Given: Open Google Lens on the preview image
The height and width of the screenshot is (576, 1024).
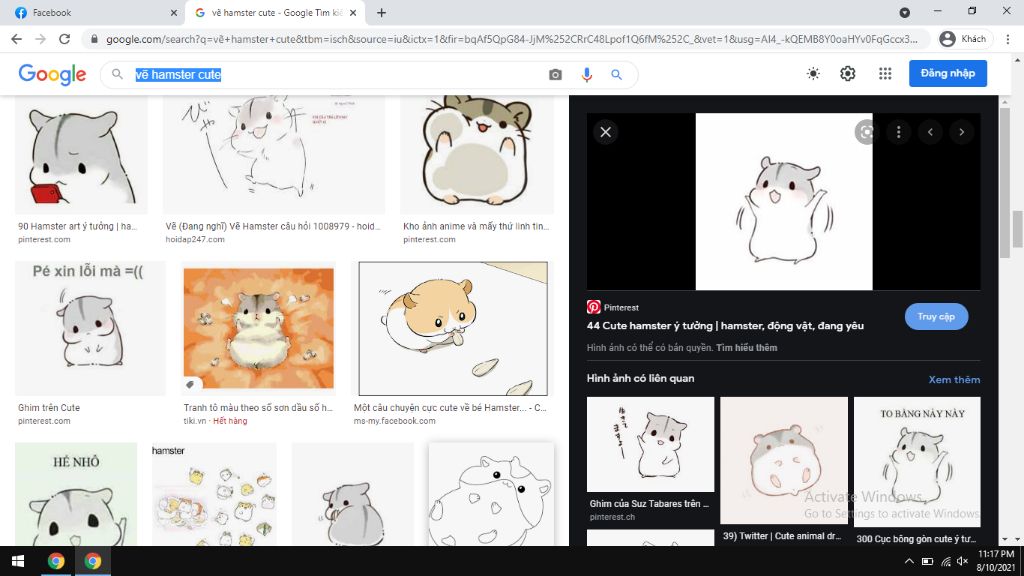Looking at the screenshot, I should point(866,132).
